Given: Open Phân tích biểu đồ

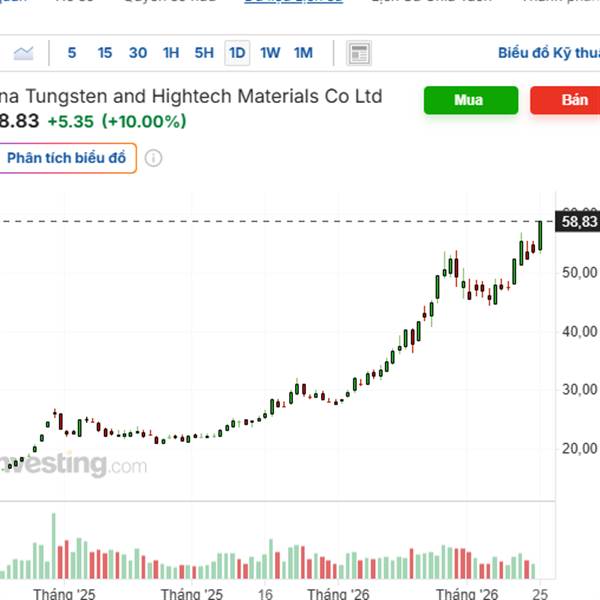Looking at the screenshot, I should click(x=66, y=158).
